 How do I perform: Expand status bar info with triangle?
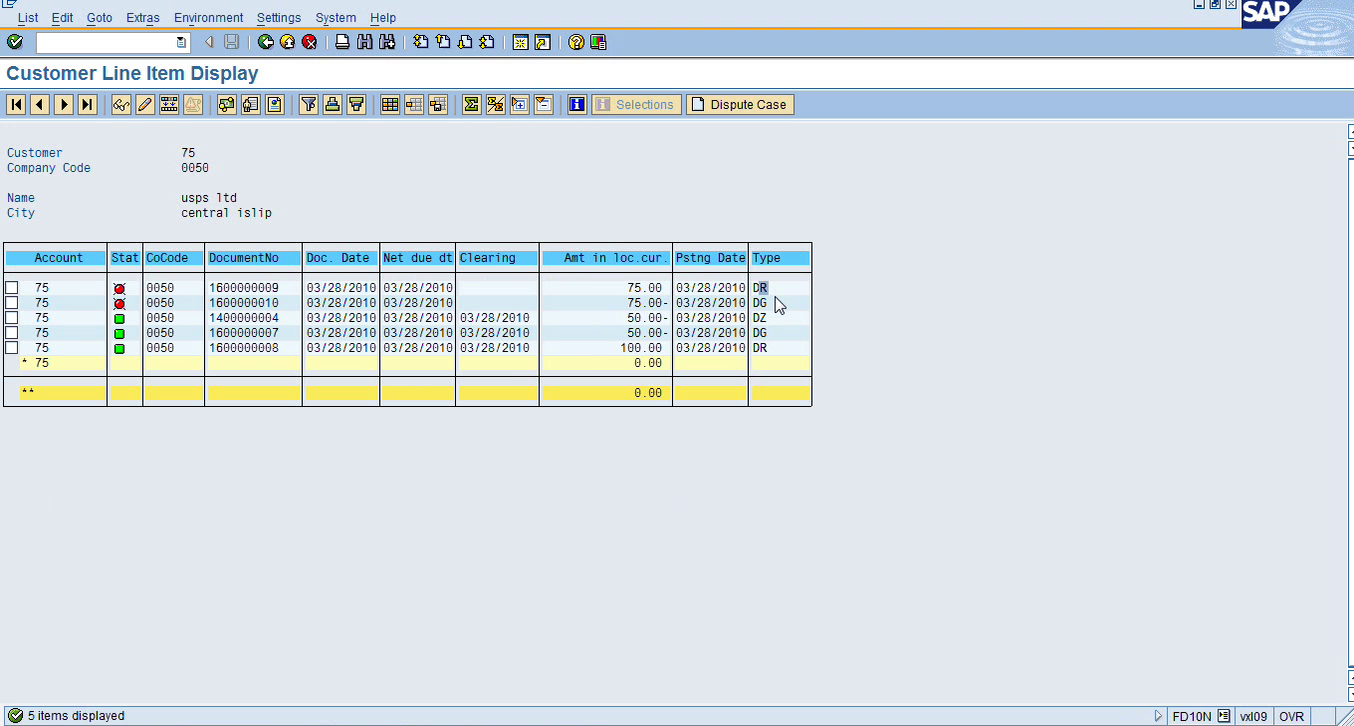tap(1159, 716)
